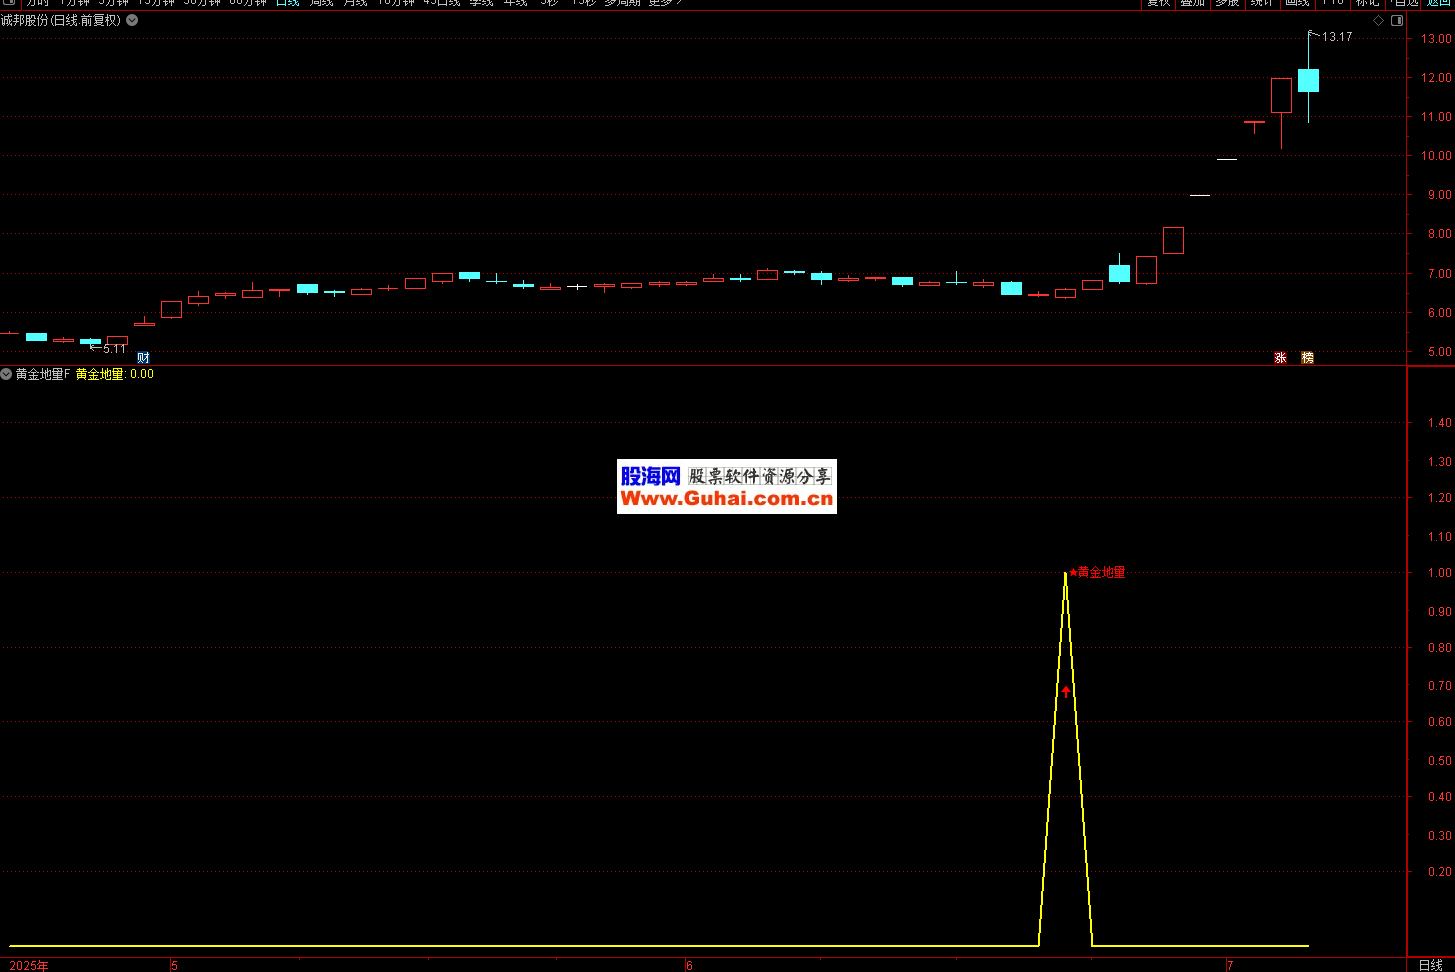Click month marker 6 on the time axis

690,965
